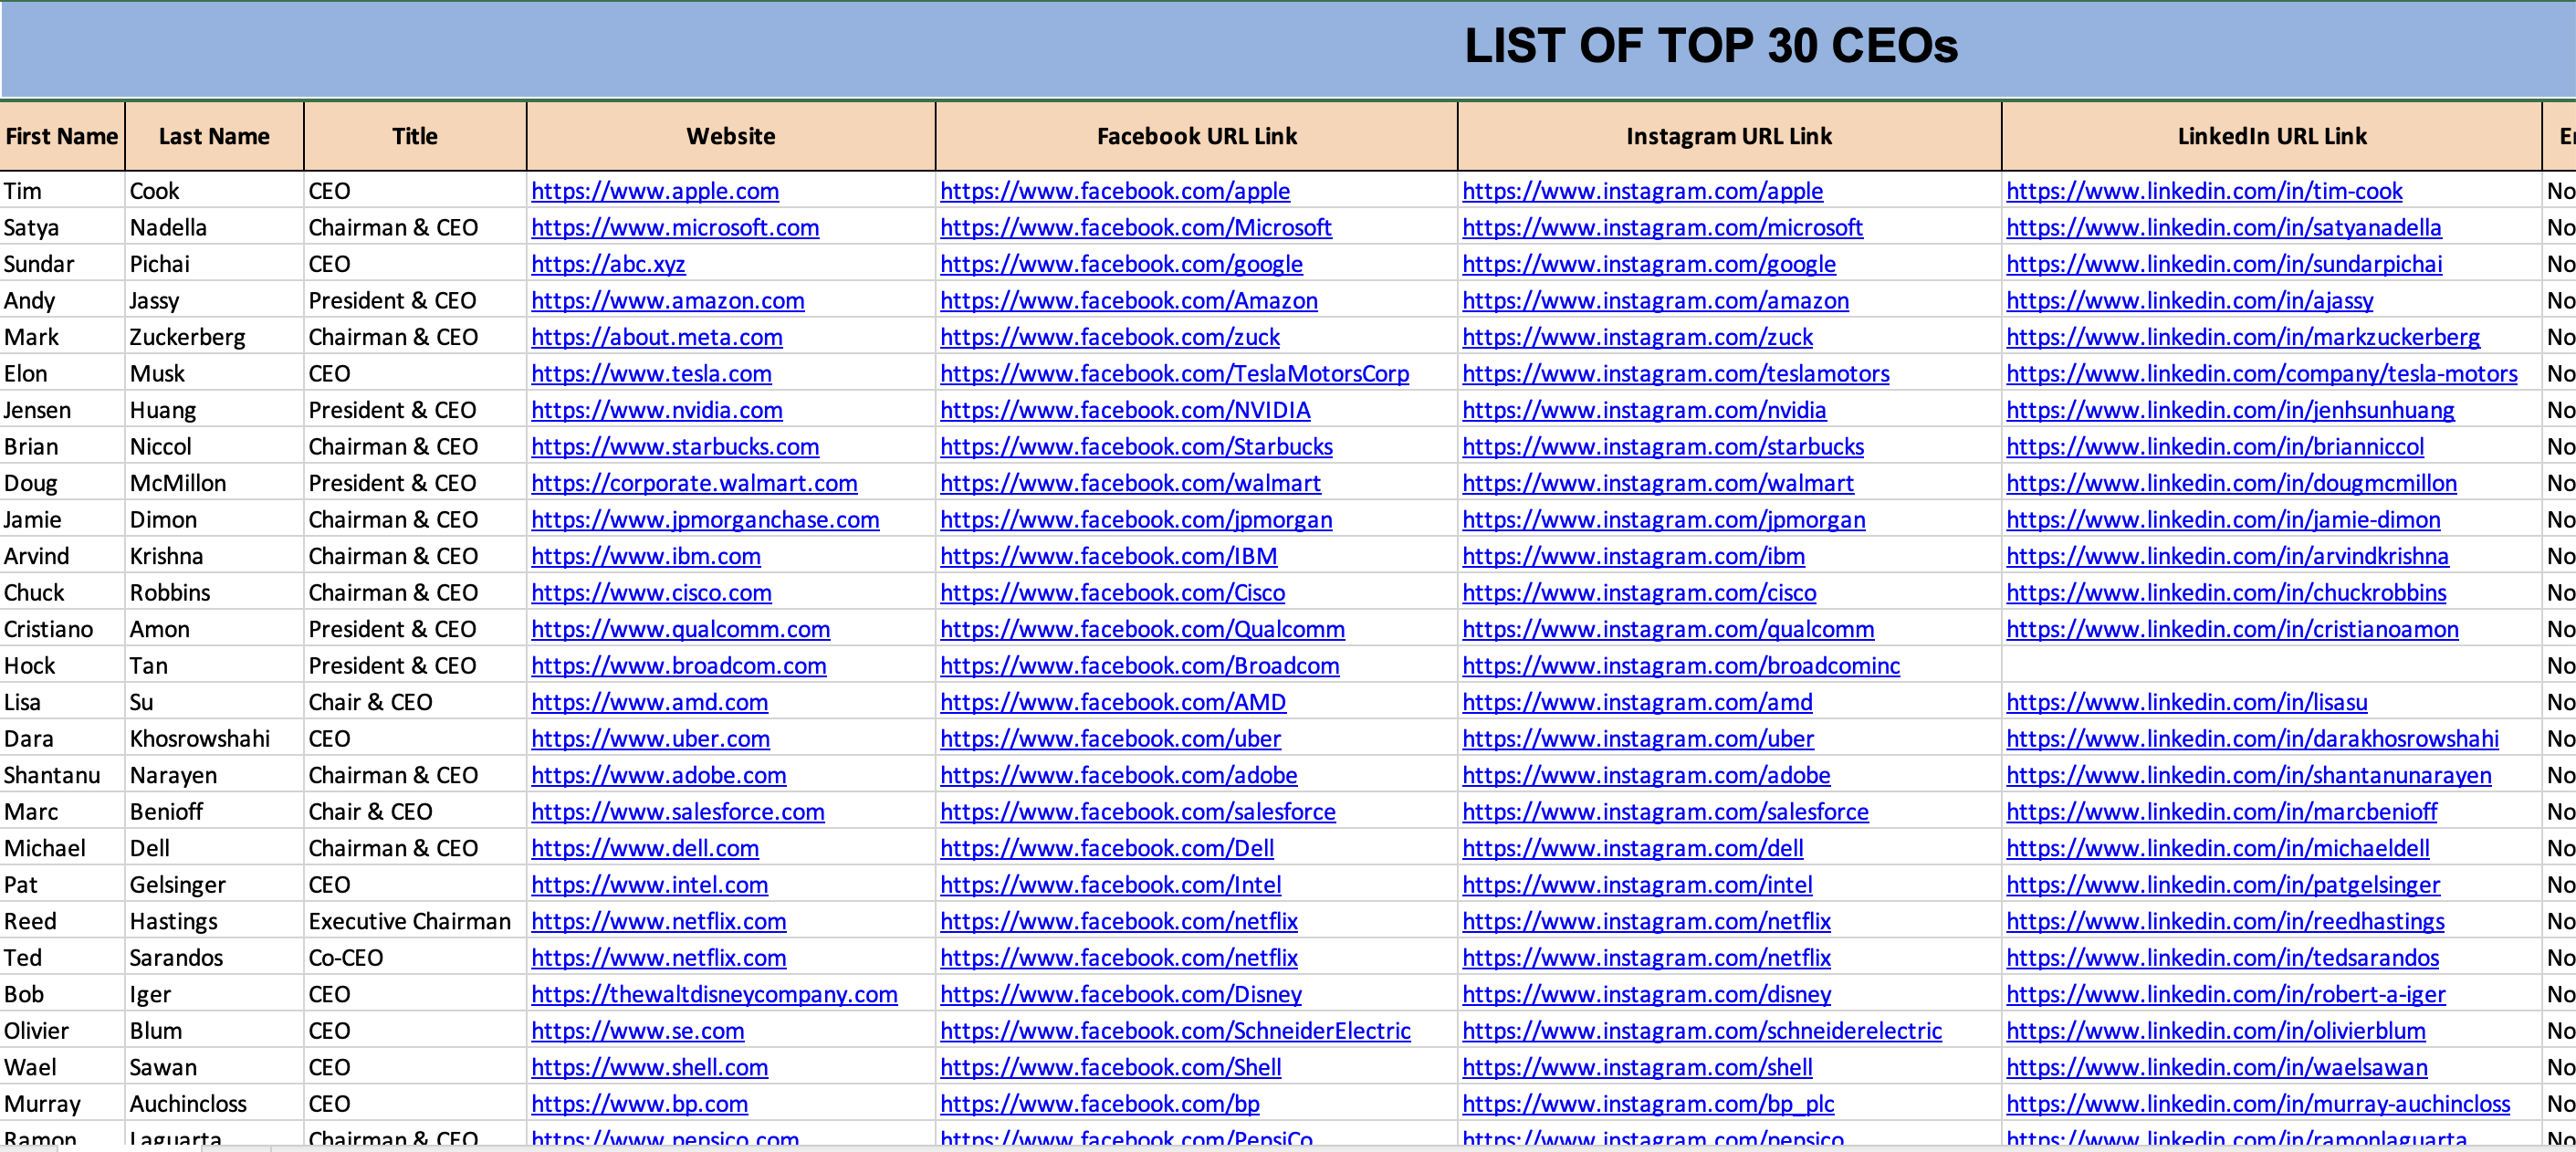The image size is (2576, 1152).
Task: Select the cell containing Shantanu
Action: click(62, 775)
